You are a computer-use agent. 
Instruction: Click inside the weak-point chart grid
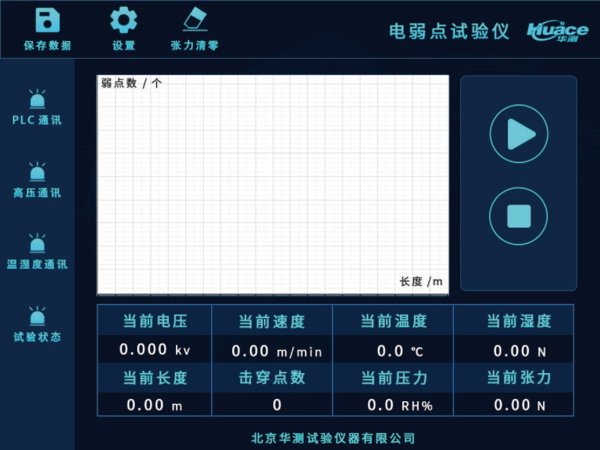pyautogui.click(x=273, y=185)
